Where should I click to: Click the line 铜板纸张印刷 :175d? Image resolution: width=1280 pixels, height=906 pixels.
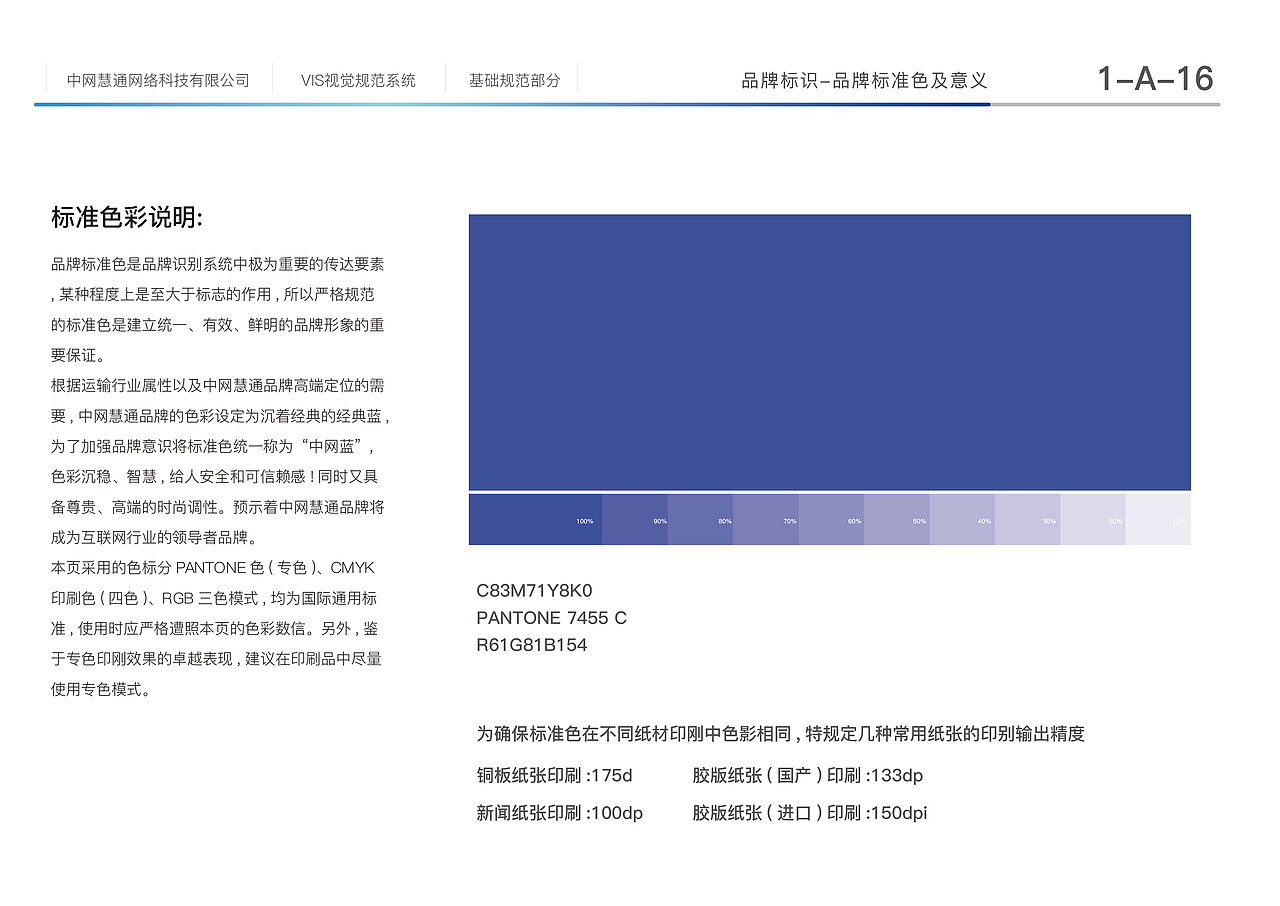click(x=554, y=775)
